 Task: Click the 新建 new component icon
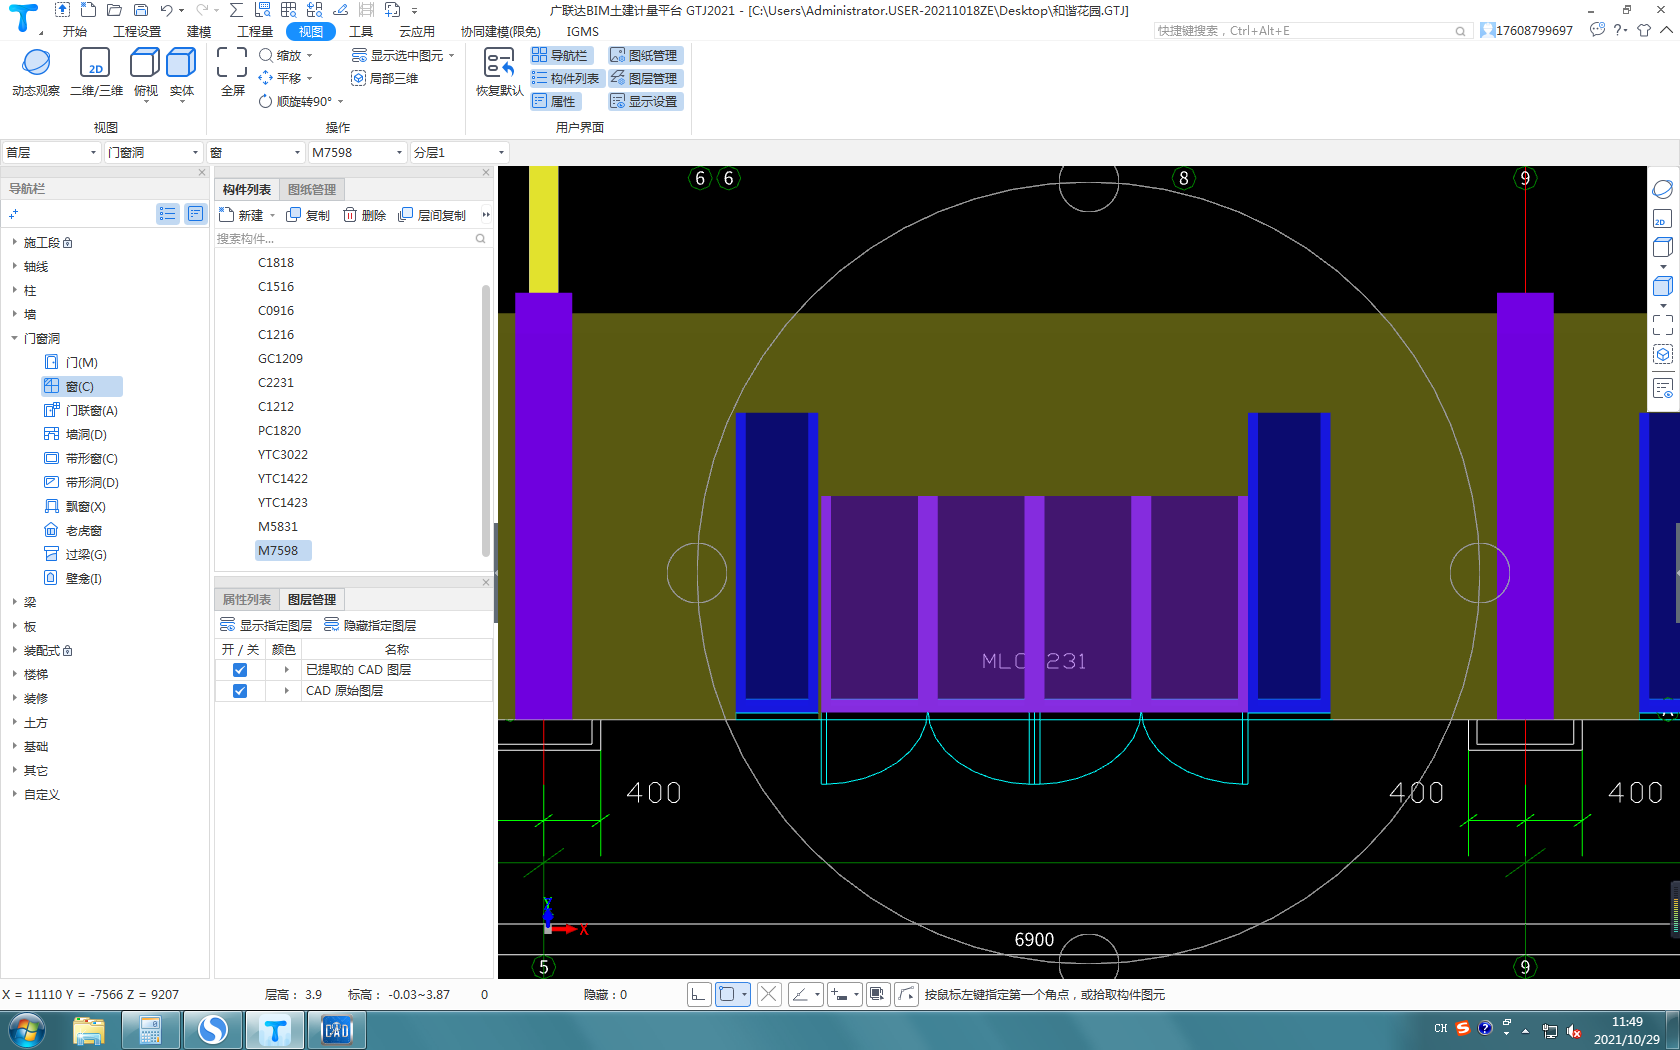[226, 215]
